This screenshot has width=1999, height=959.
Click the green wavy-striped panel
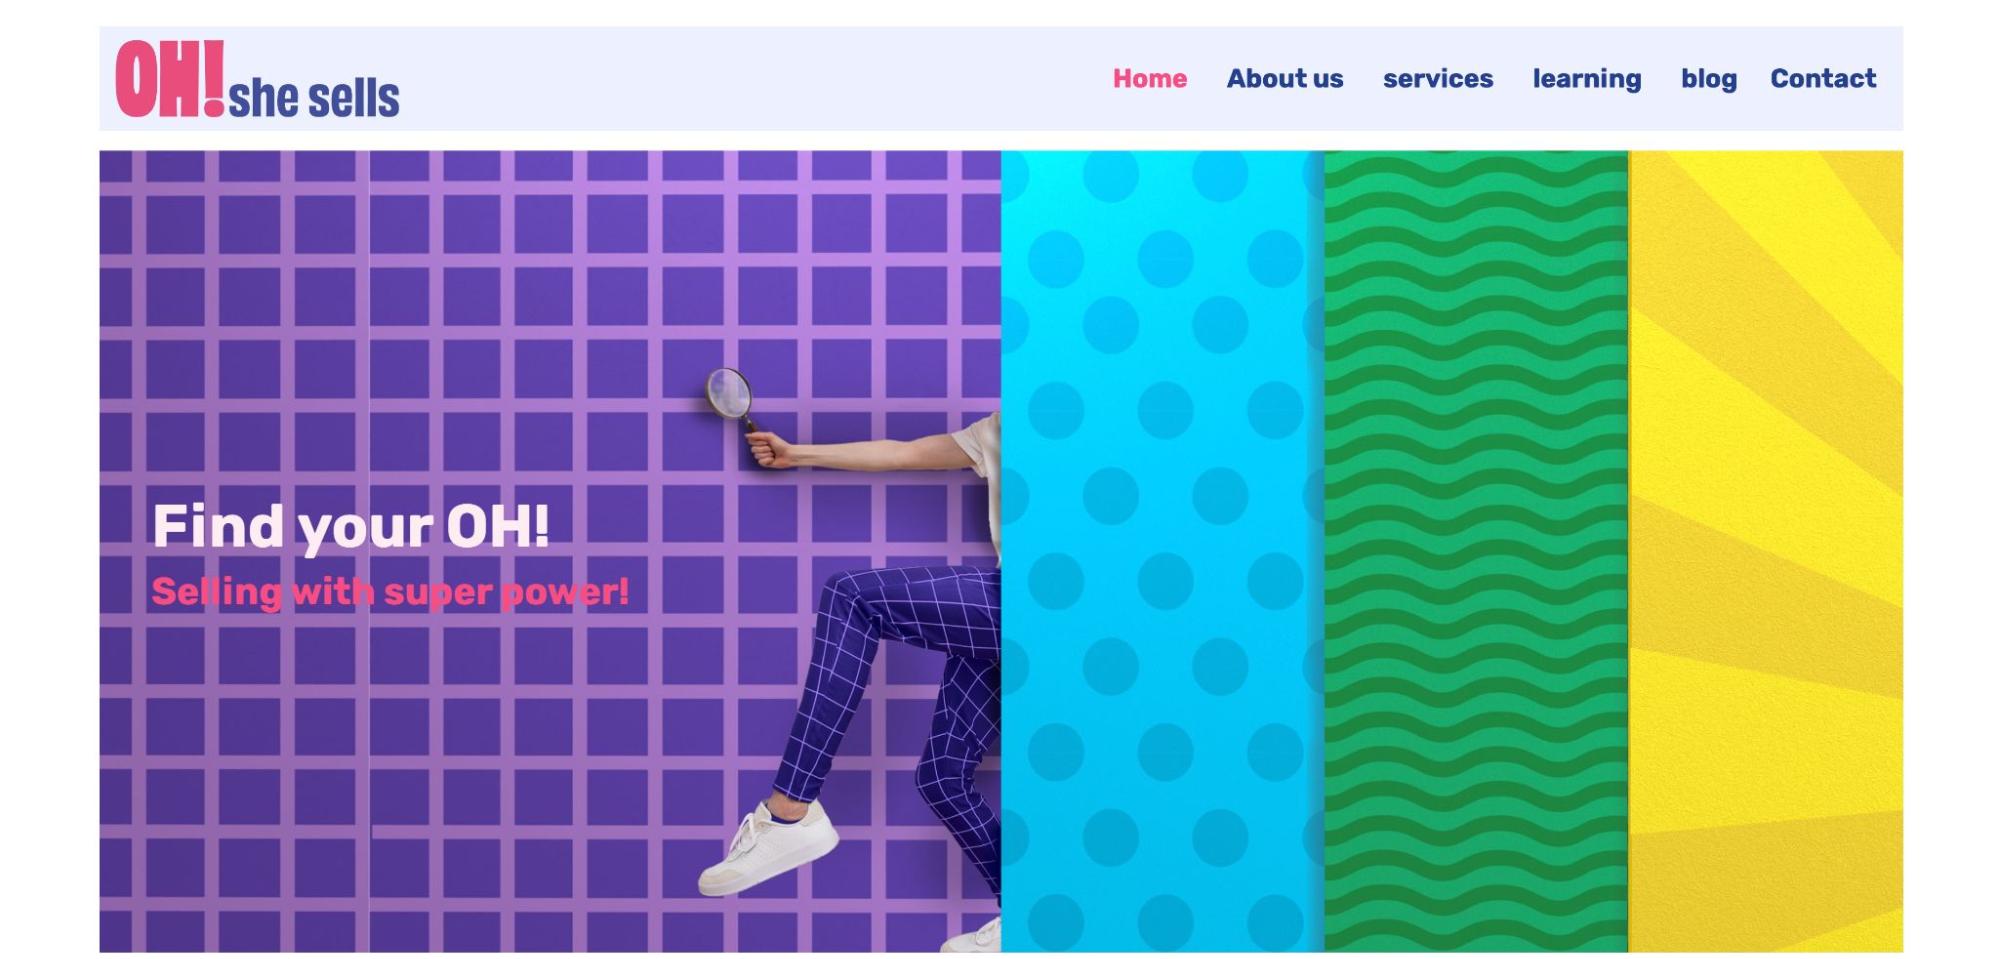pyautogui.click(x=1476, y=551)
